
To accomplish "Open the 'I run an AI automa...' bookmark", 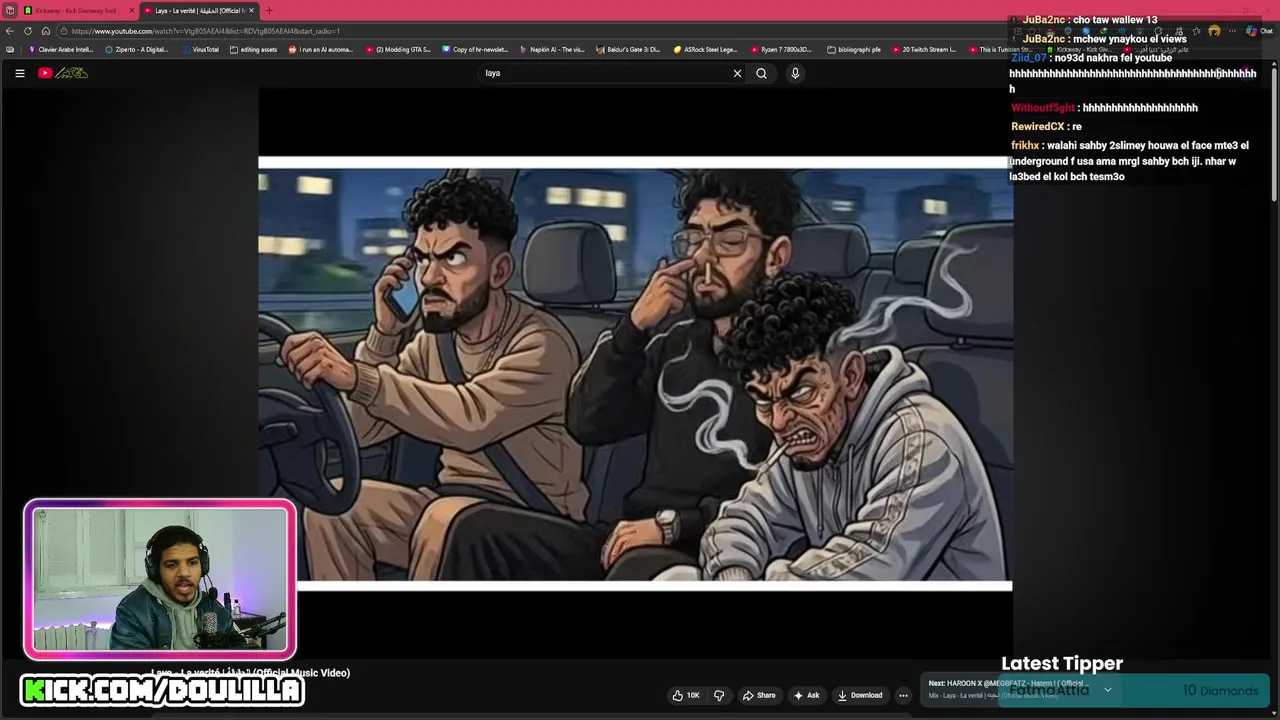I will (x=321, y=49).
